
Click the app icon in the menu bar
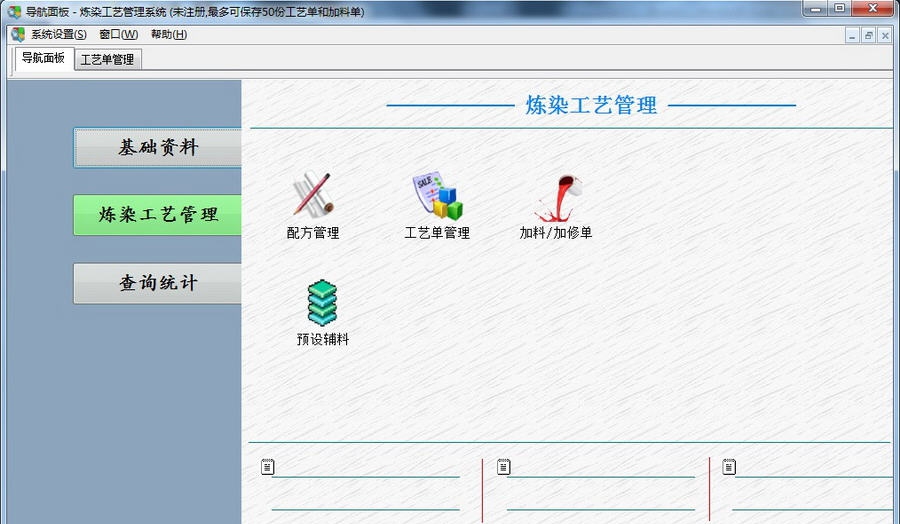point(18,34)
